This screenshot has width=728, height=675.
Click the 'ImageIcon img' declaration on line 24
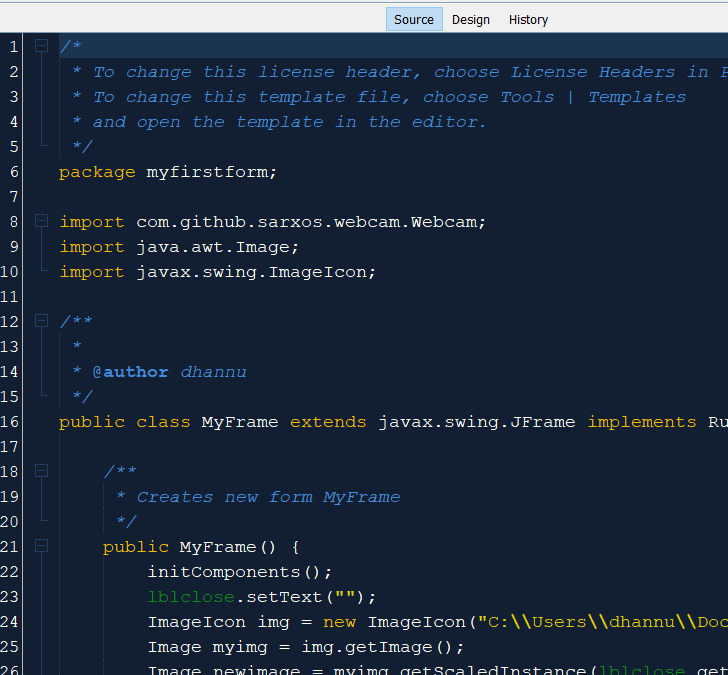coord(218,622)
